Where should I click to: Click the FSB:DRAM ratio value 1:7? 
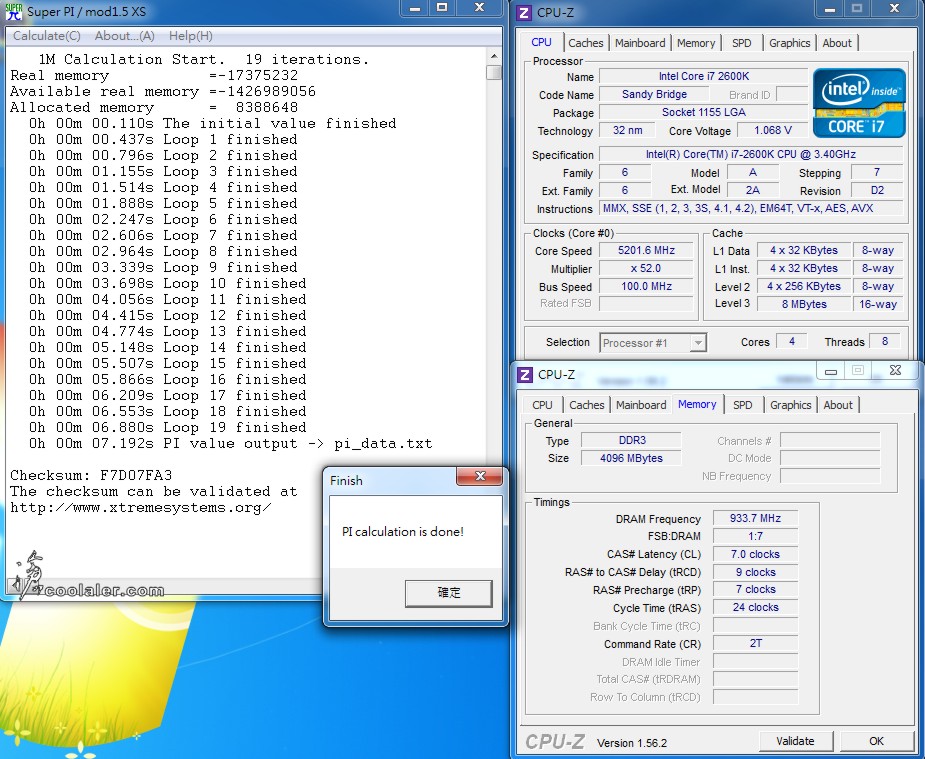pyautogui.click(x=755, y=536)
